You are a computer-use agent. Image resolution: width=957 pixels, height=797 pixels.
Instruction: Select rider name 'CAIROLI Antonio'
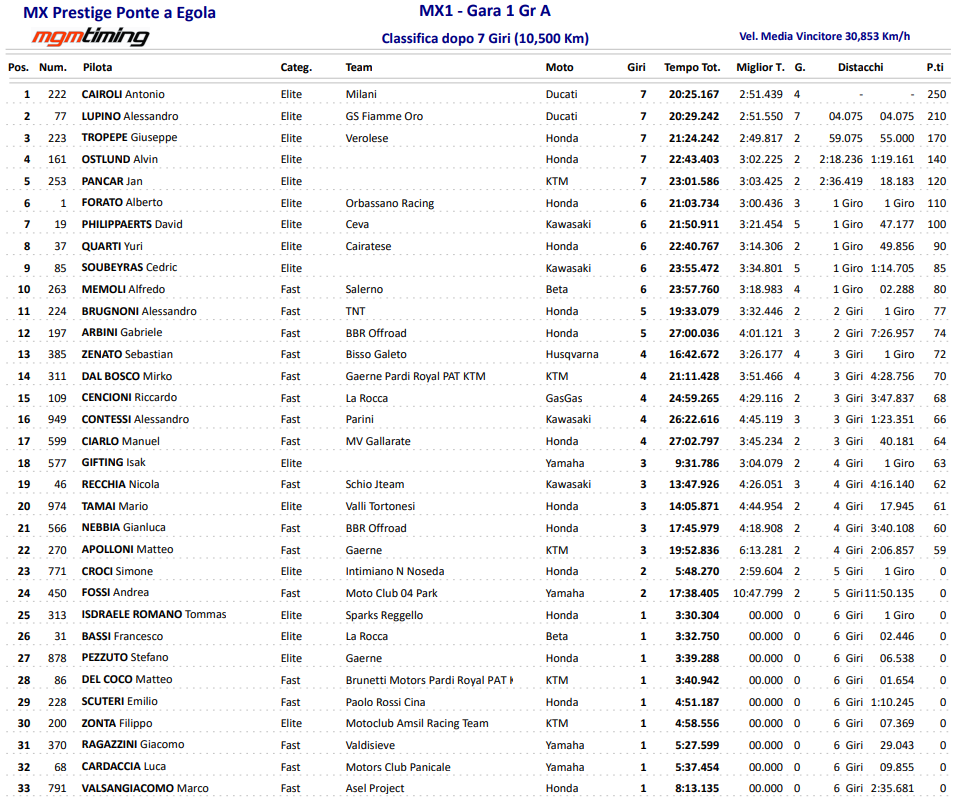pyautogui.click(x=123, y=94)
